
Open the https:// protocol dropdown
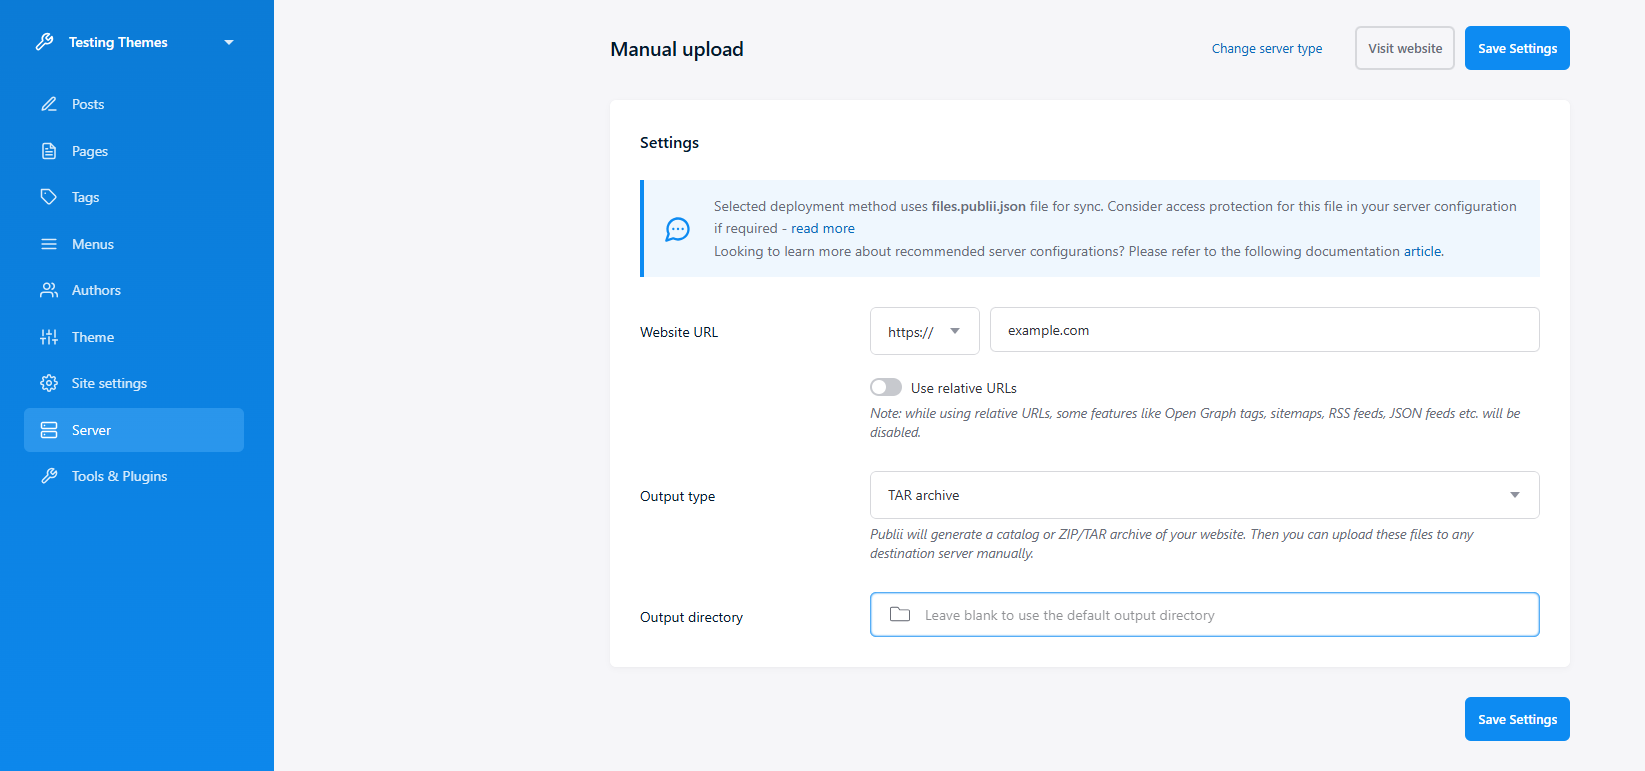tap(924, 331)
